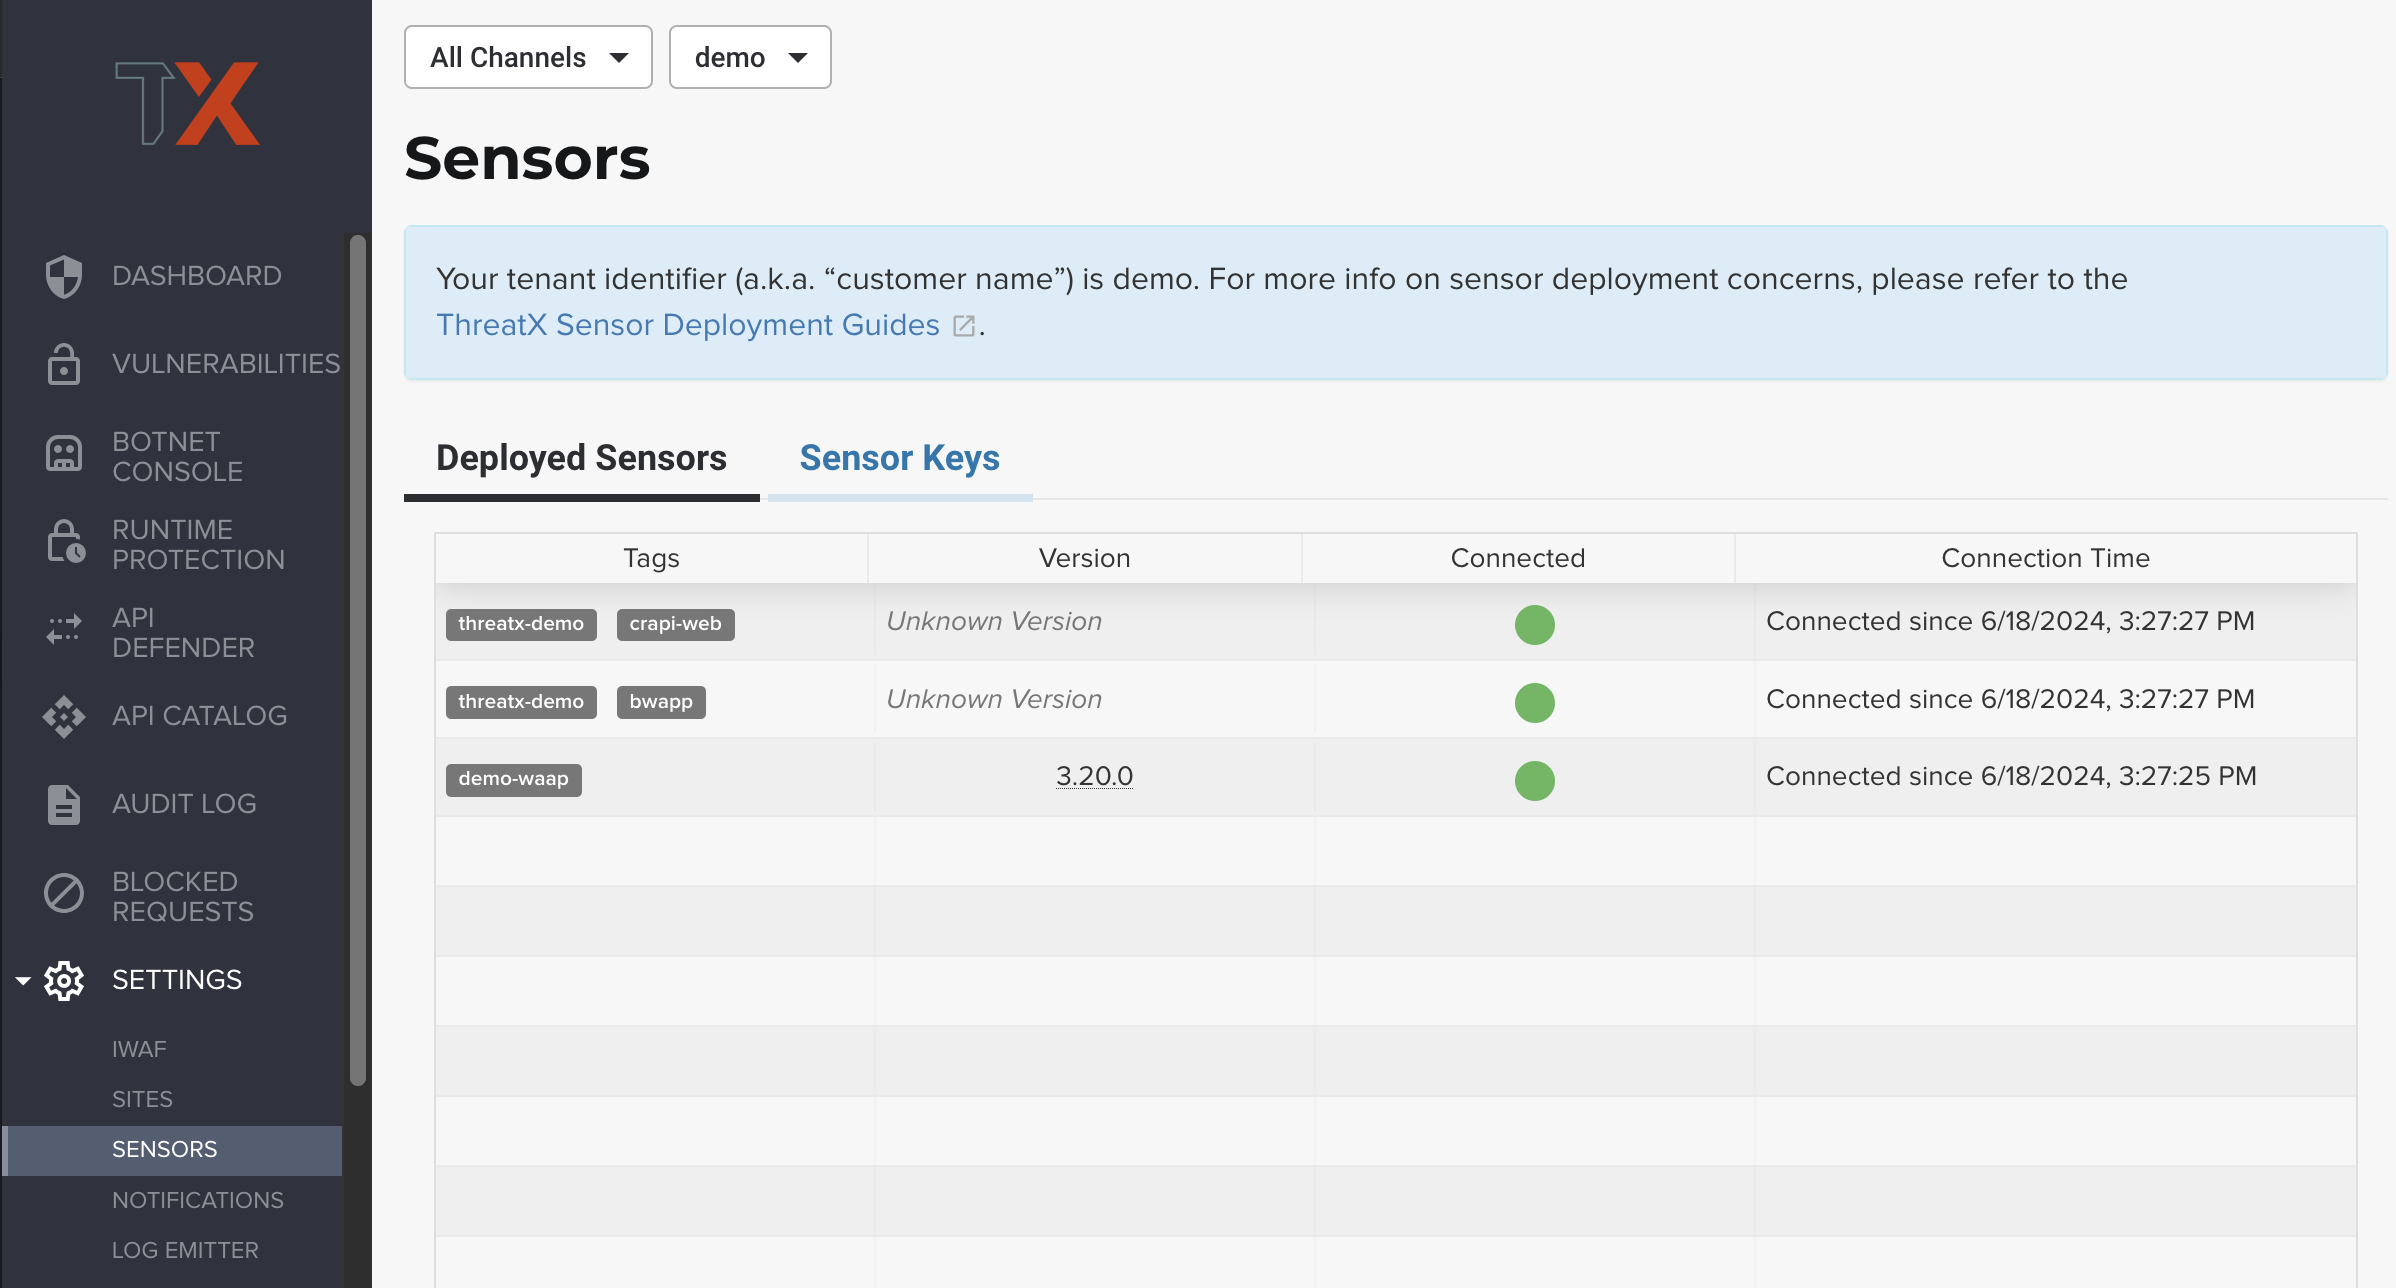Sort by Connected column header
This screenshot has width=2396, height=1288.
[x=1518, y=558]
